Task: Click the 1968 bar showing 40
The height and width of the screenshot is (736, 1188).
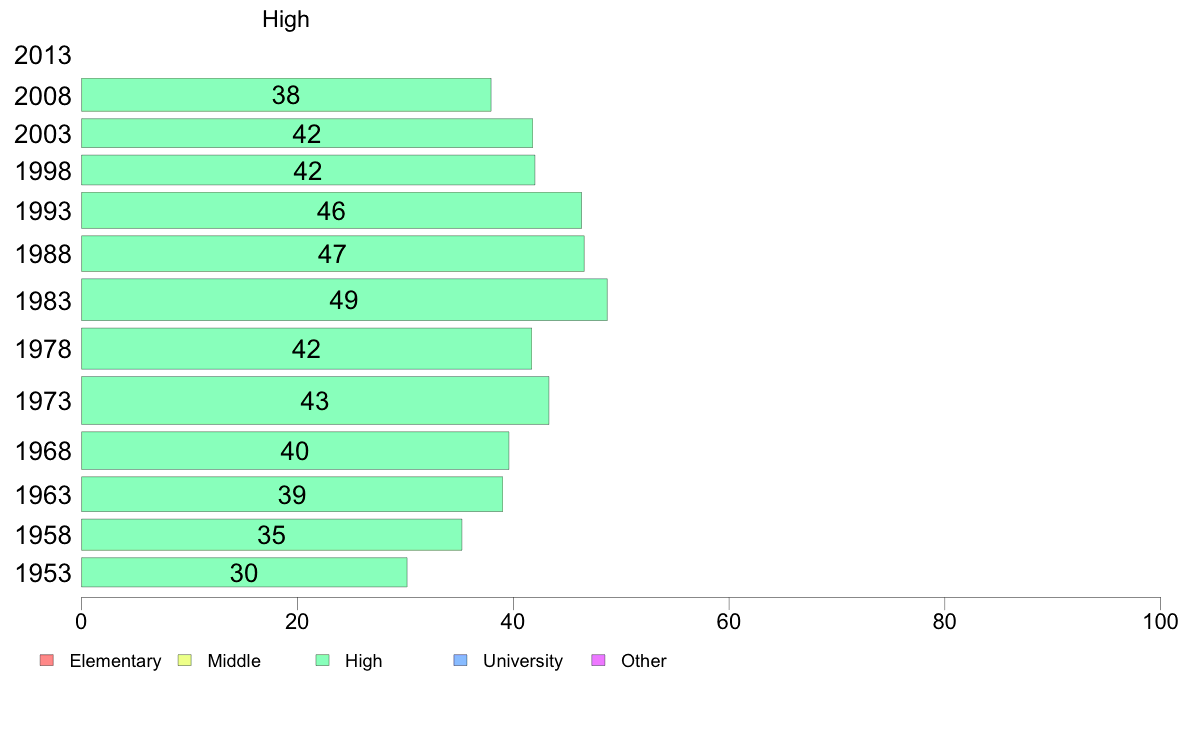Action: (295, 450)
